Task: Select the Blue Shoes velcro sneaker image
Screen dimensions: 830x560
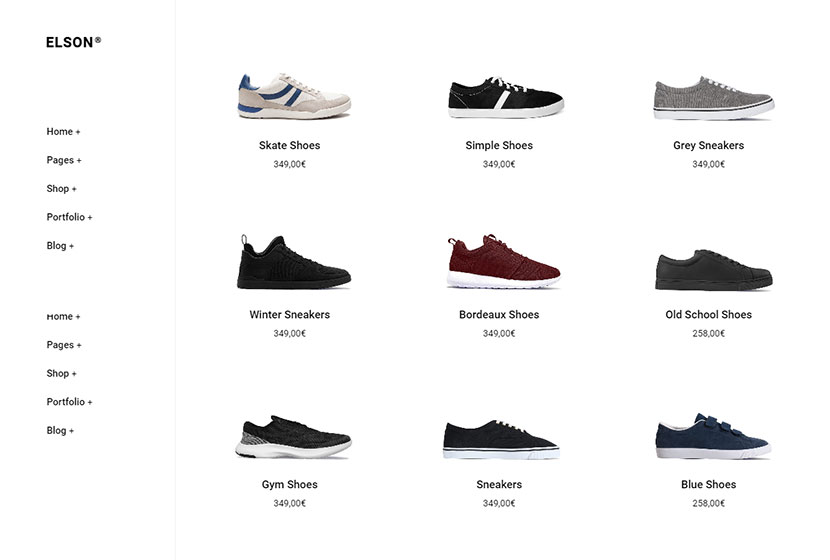Action: coord(713,436)
